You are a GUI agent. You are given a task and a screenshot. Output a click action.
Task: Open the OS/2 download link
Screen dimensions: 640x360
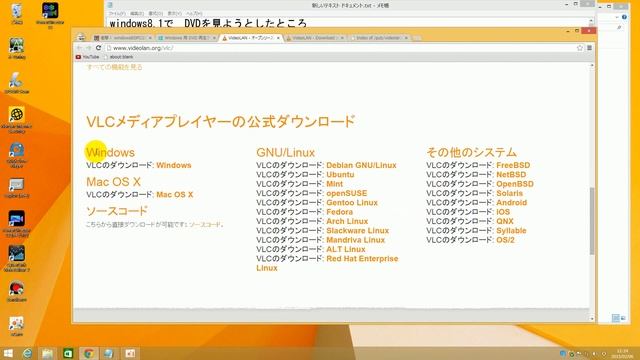(505, 240)
